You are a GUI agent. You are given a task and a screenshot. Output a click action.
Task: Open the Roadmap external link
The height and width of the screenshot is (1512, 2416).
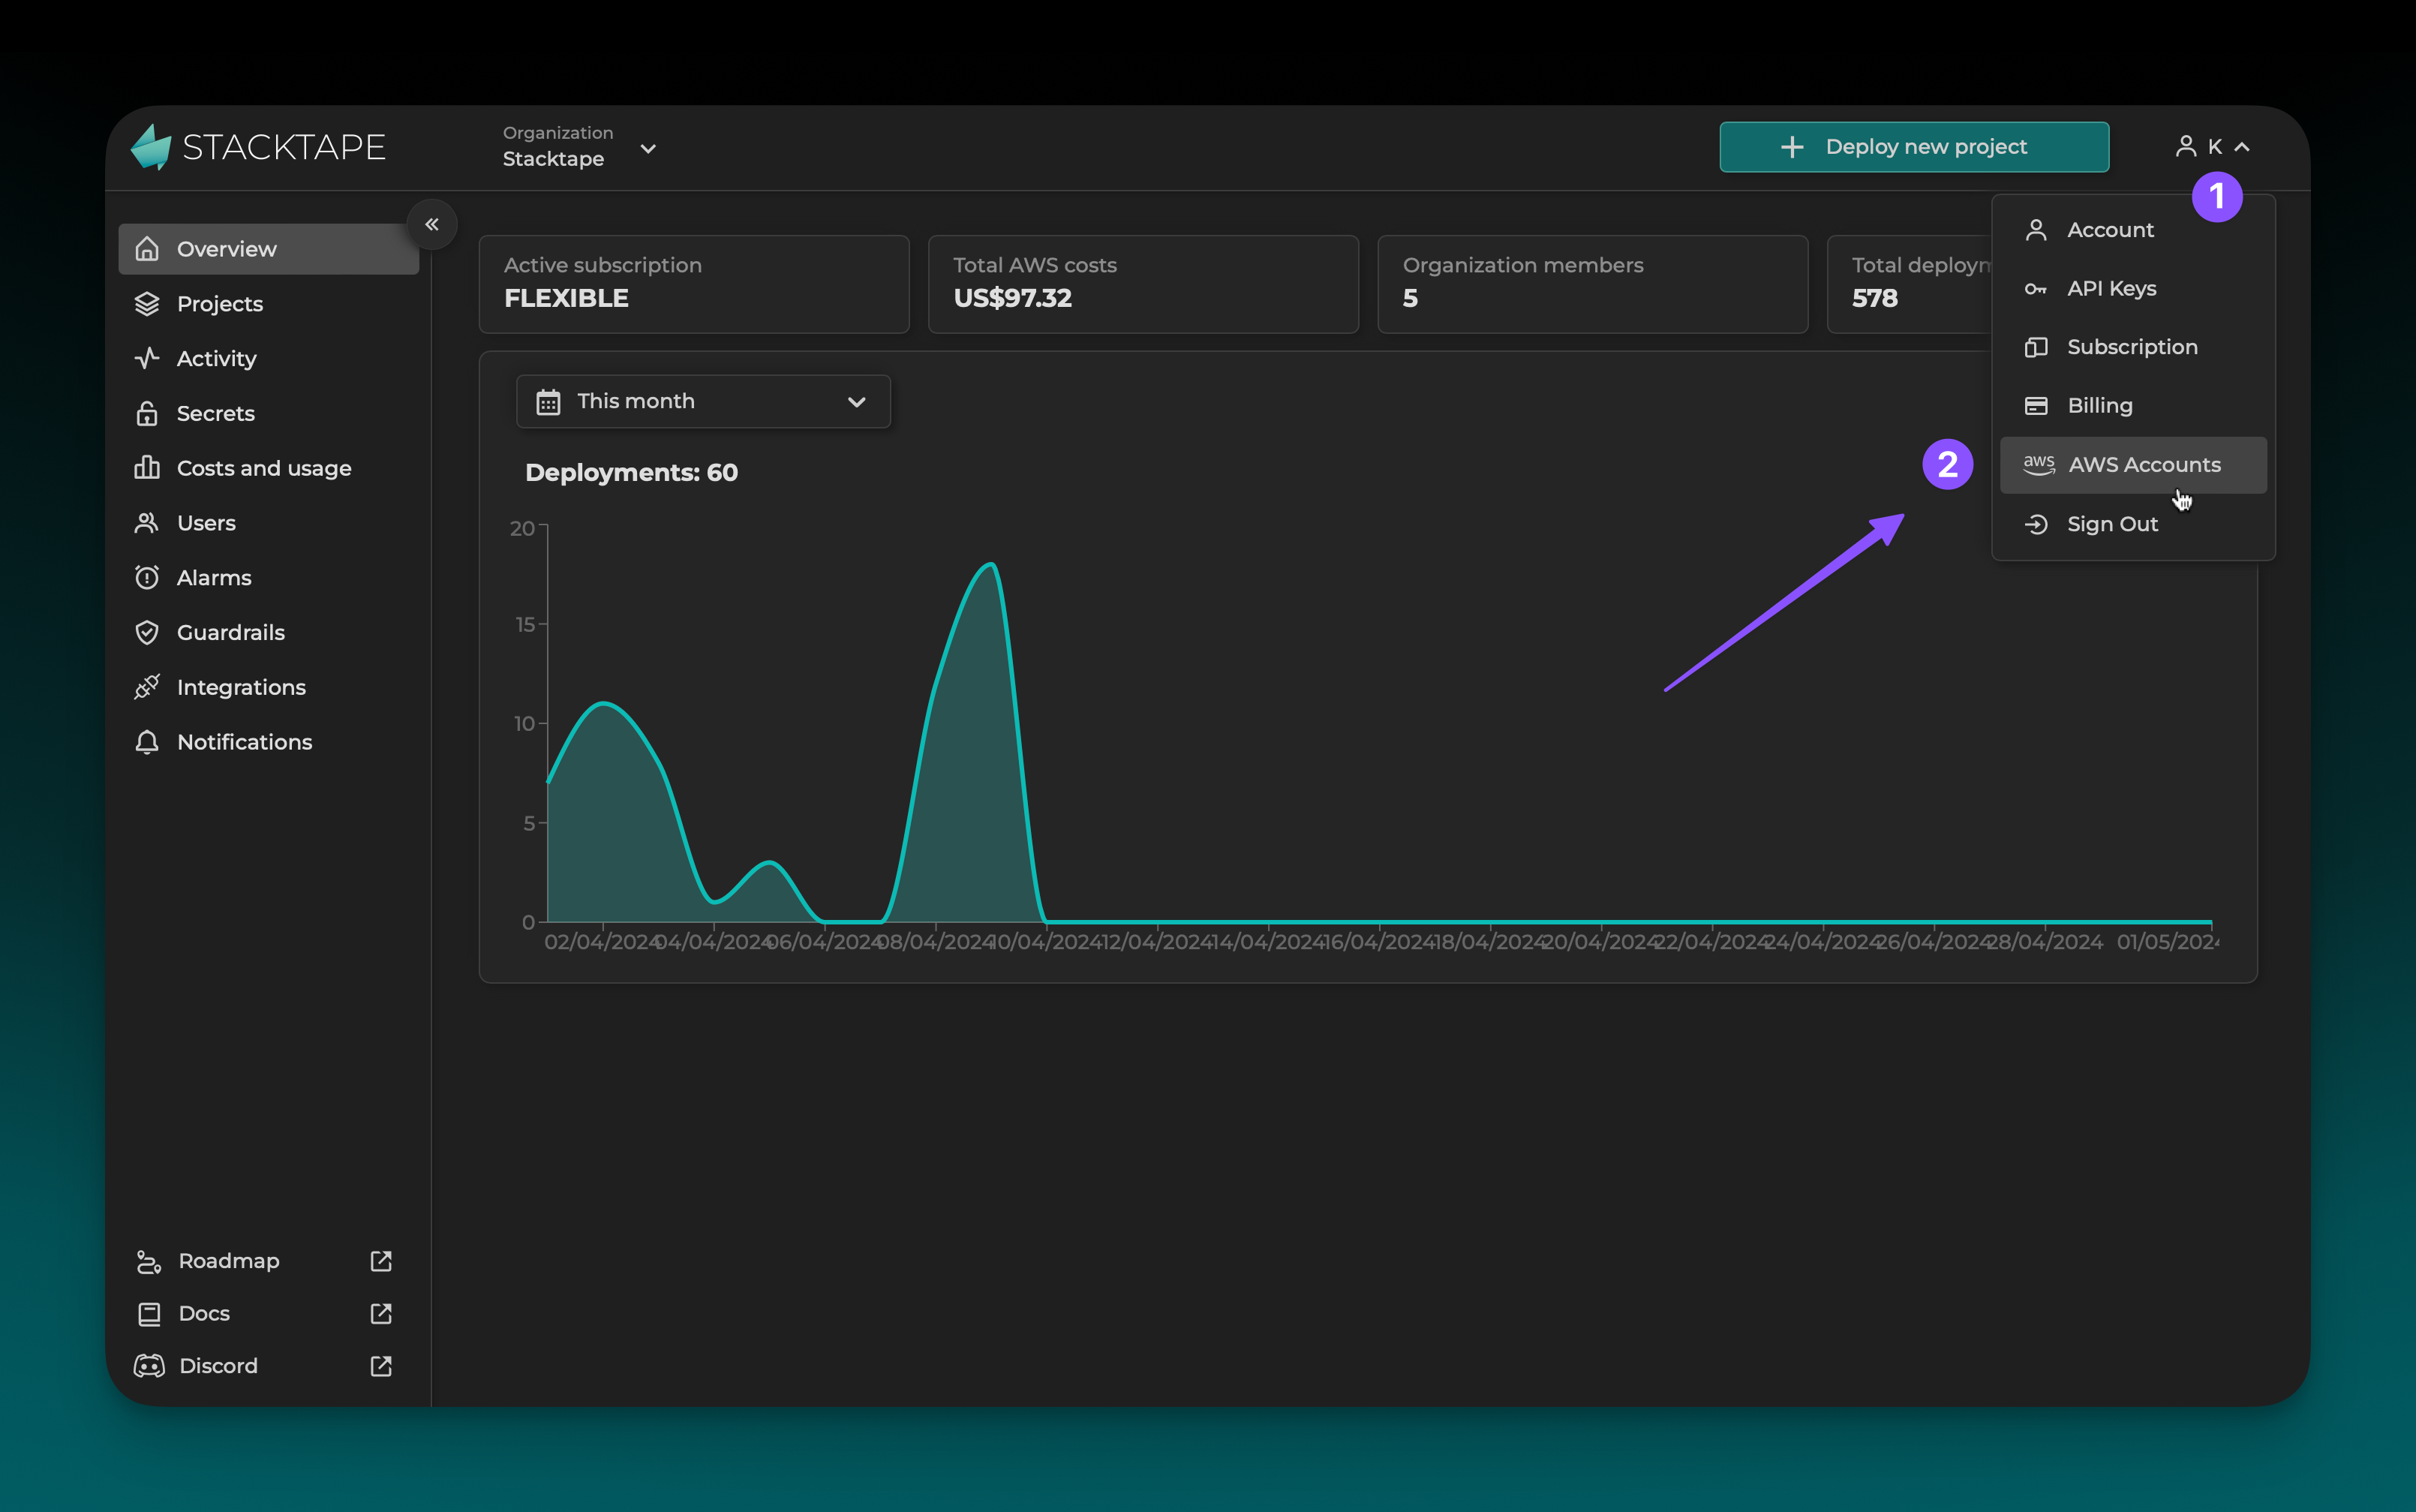point(265,1261)
